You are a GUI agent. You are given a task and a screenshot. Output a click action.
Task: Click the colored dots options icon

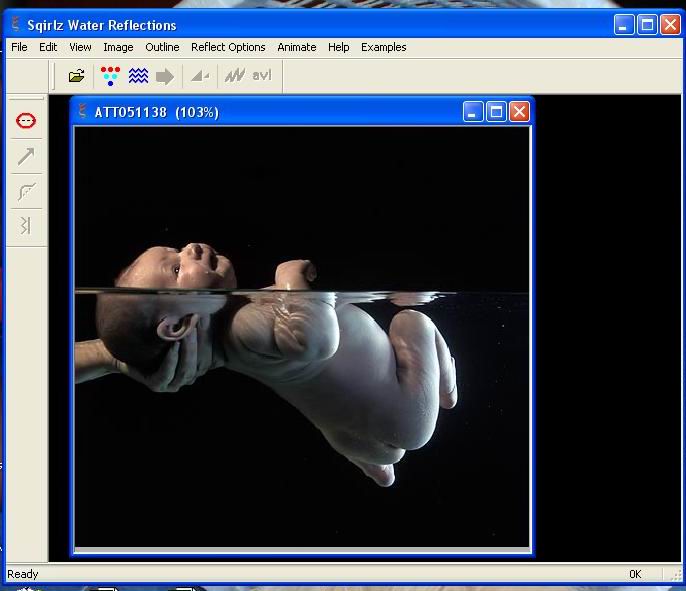110,76
